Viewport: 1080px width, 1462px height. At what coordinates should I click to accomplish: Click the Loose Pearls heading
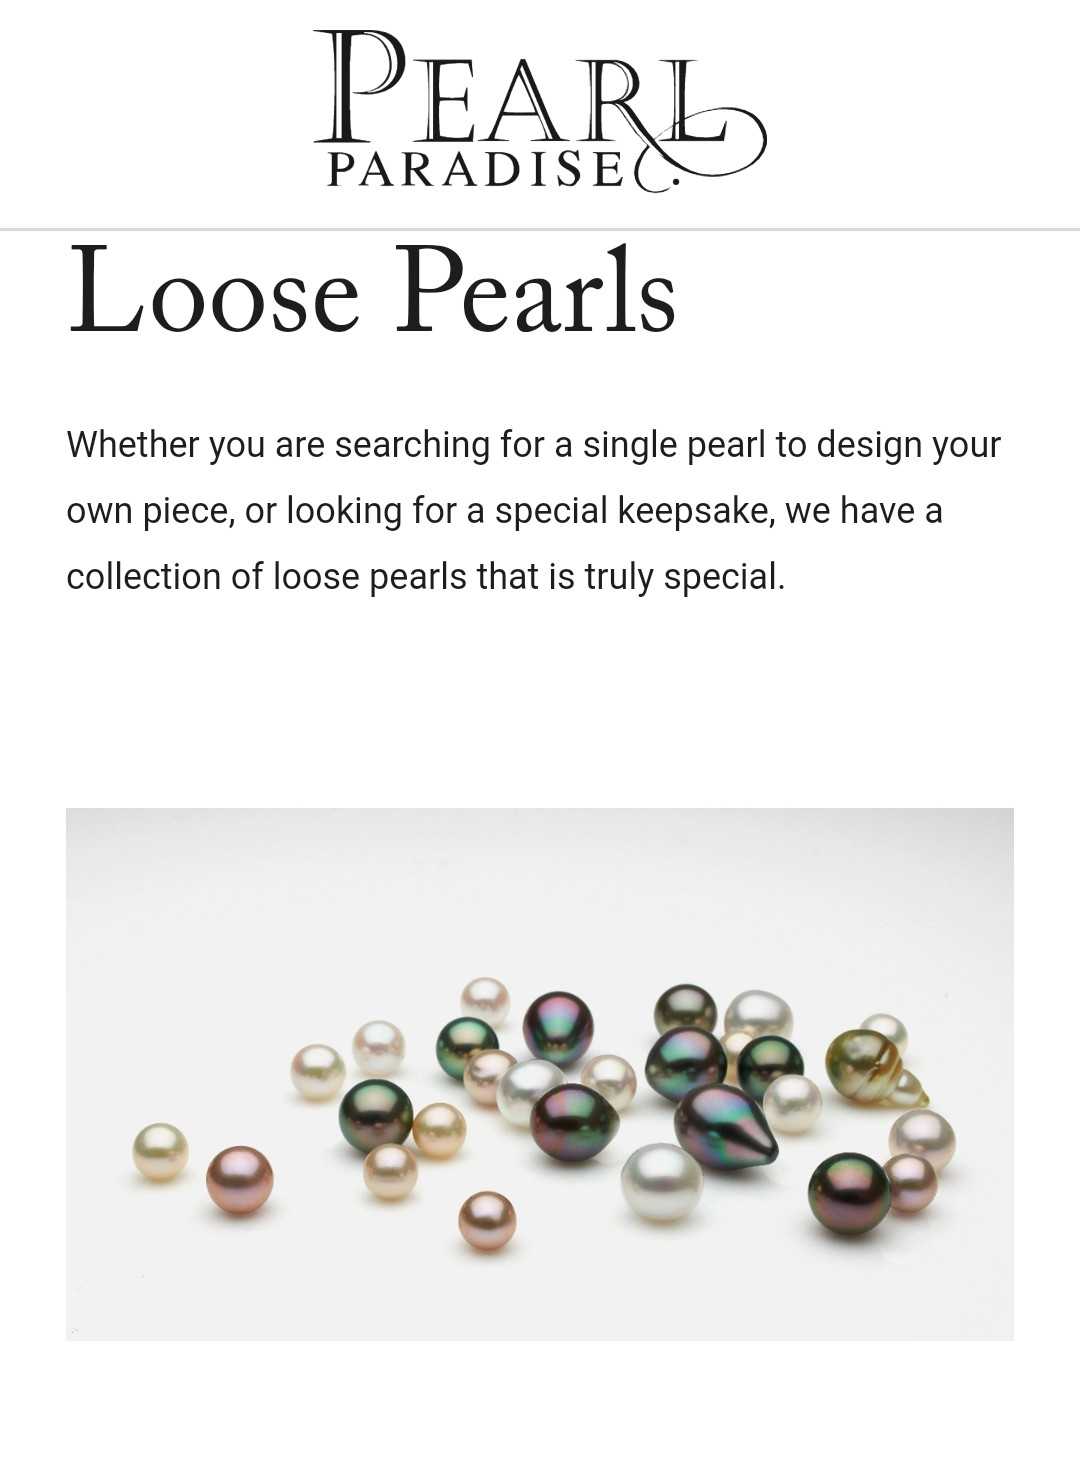(372, 290)
